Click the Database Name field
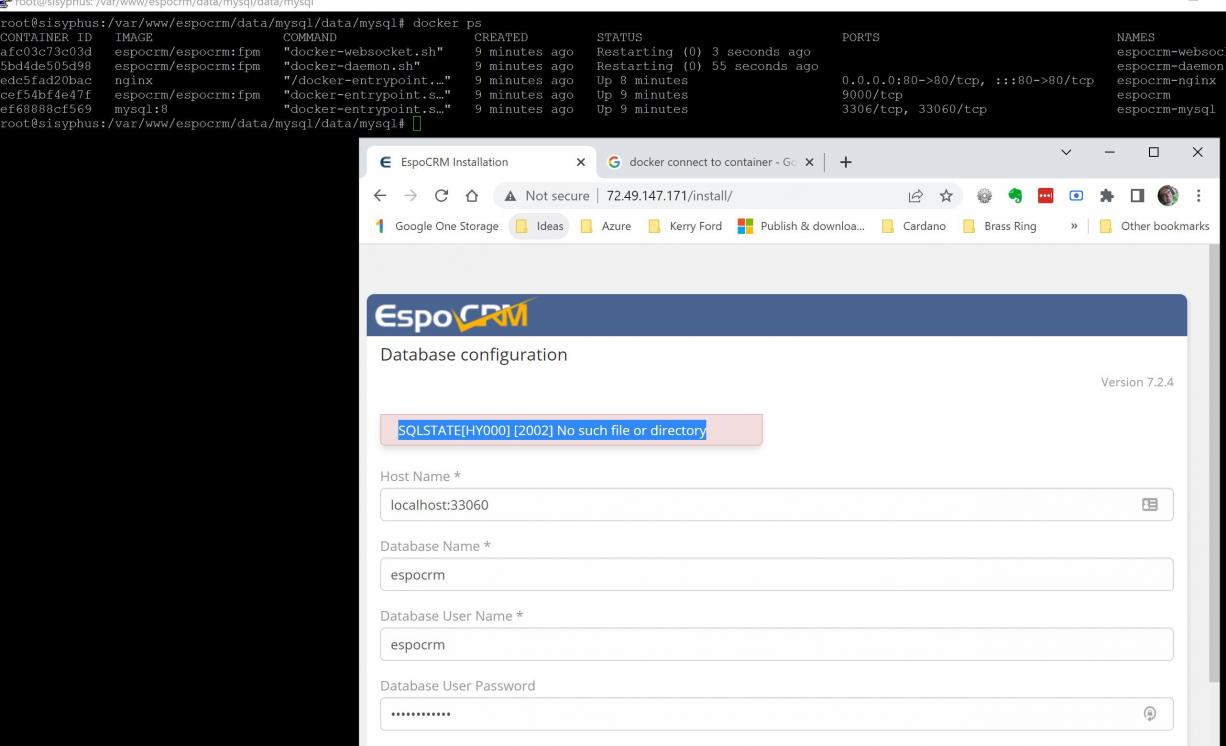This screenshot has height=746, width=1226. [776, 575]
